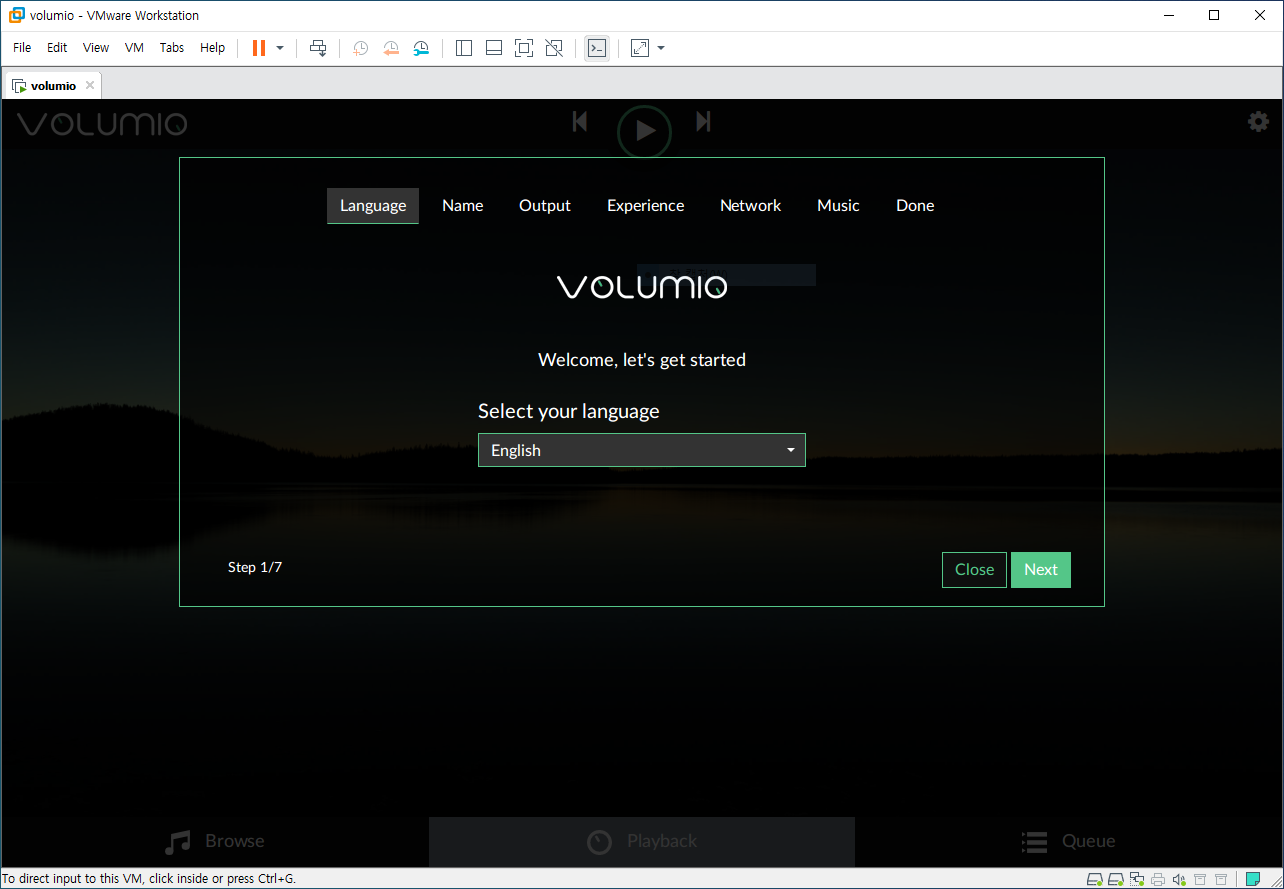Open the Help menu
This screenshot has height=889, width=1284.
[x=213, y=48]
